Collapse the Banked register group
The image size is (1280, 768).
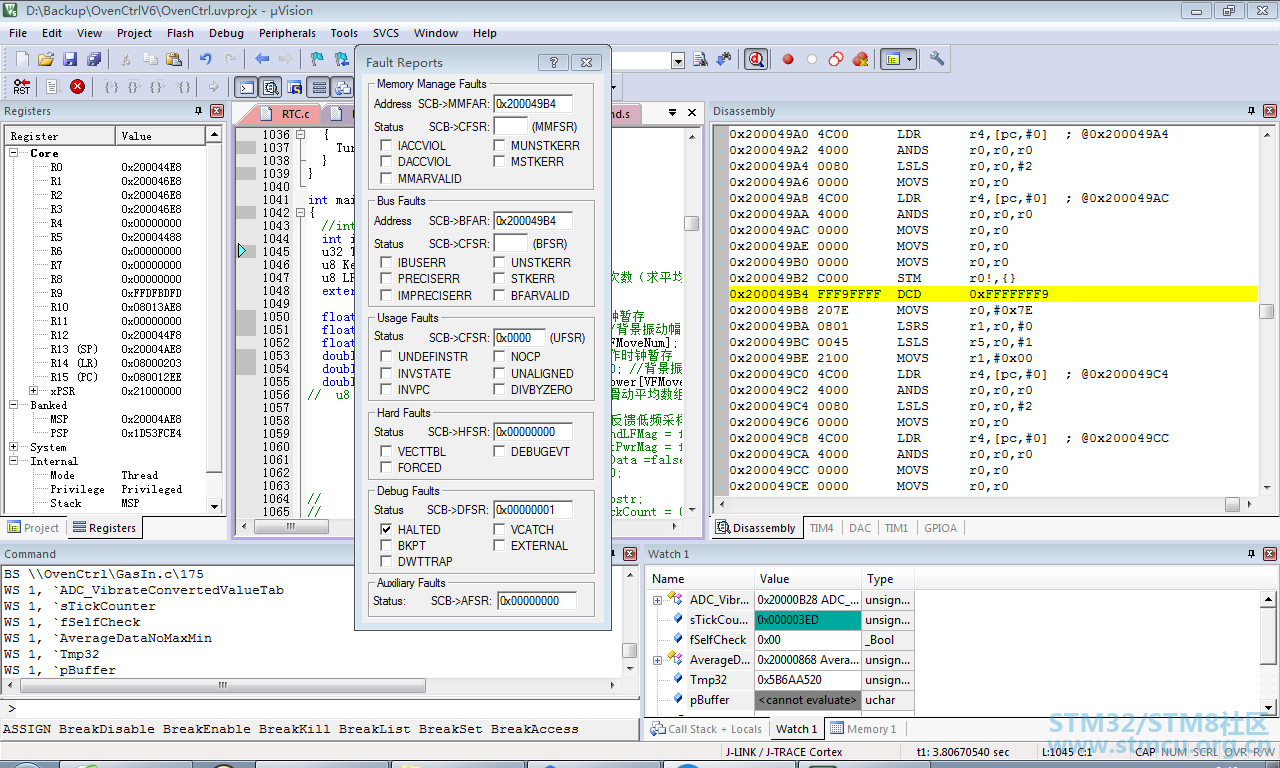click(14, 405)
